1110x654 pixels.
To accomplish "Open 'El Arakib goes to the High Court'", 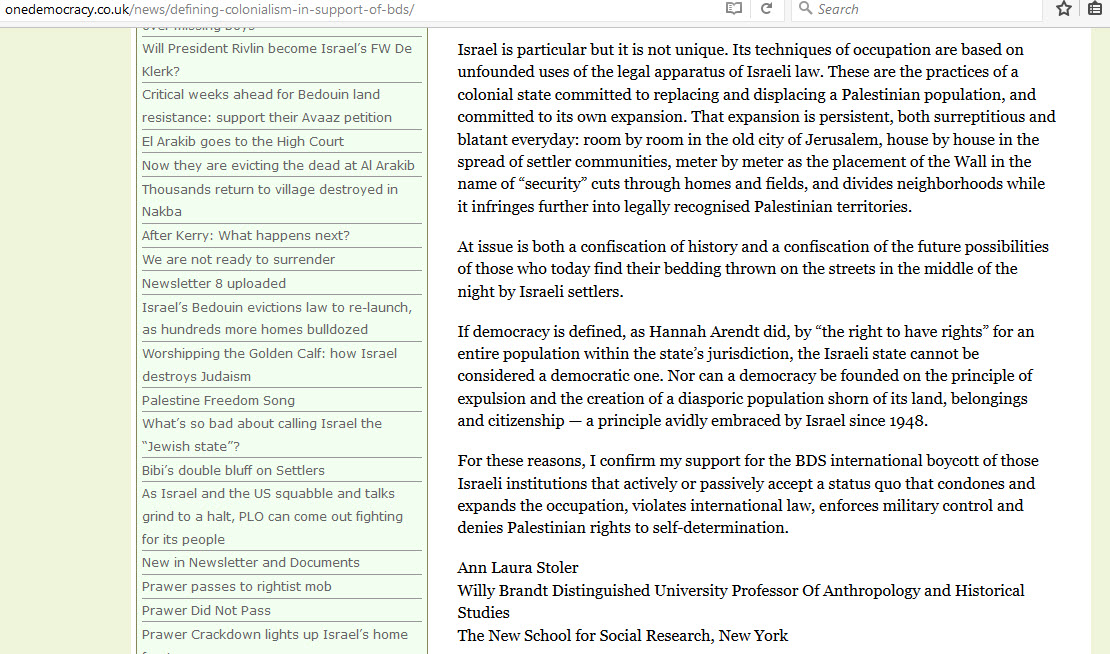I will (243, 142).
